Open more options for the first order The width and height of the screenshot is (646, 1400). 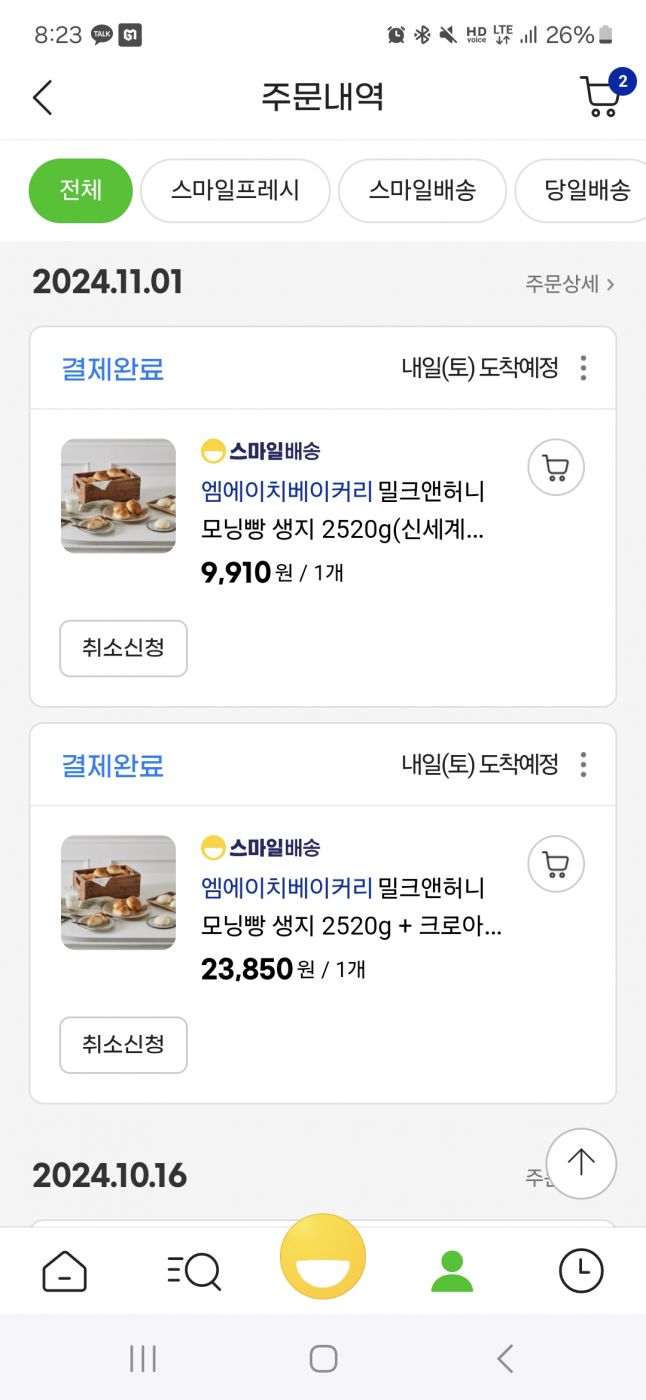click(583, 368)
